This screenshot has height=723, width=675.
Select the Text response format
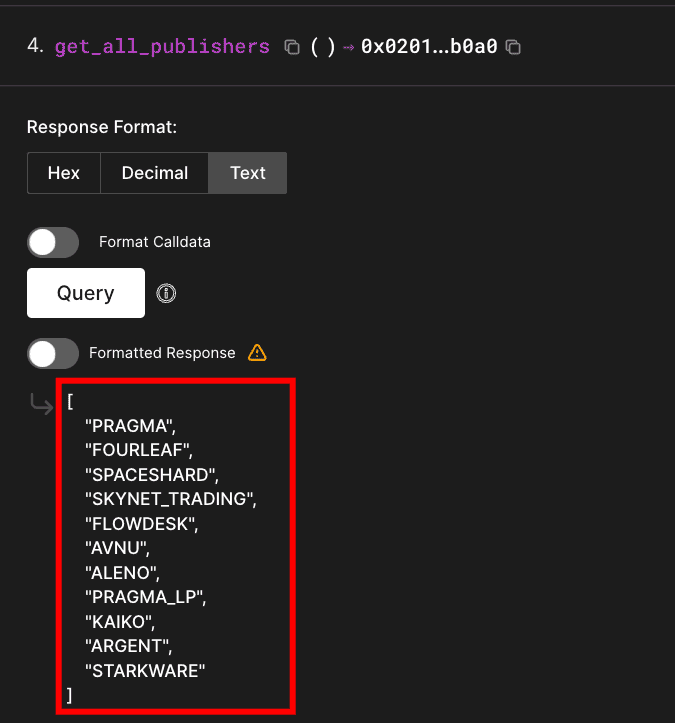(x=248, y=173)
